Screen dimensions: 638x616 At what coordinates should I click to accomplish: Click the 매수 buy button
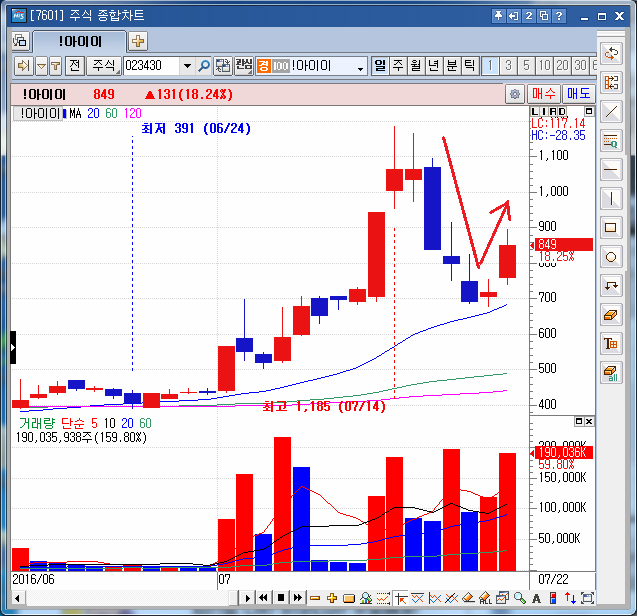click(x=544, y=94)
